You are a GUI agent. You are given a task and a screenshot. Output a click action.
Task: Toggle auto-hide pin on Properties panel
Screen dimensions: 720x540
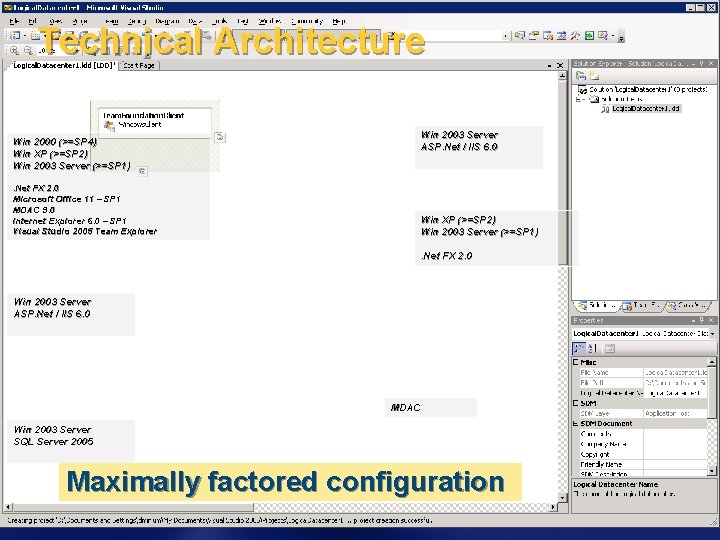click(x=701, y=320)
